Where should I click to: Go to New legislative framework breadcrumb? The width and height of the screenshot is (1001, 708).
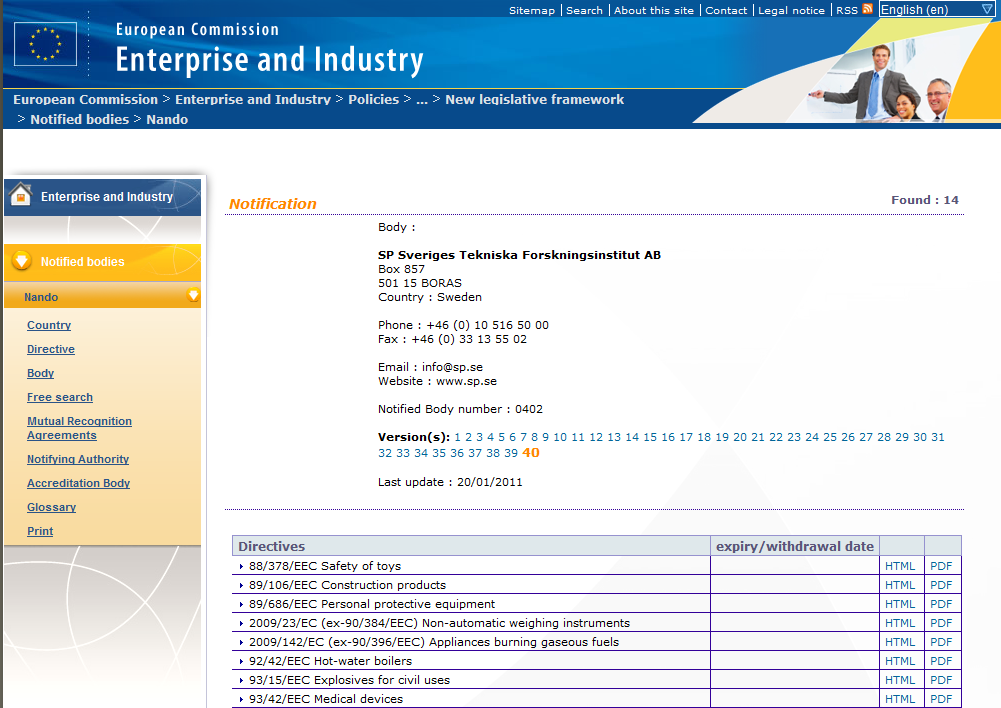(534, 100)
